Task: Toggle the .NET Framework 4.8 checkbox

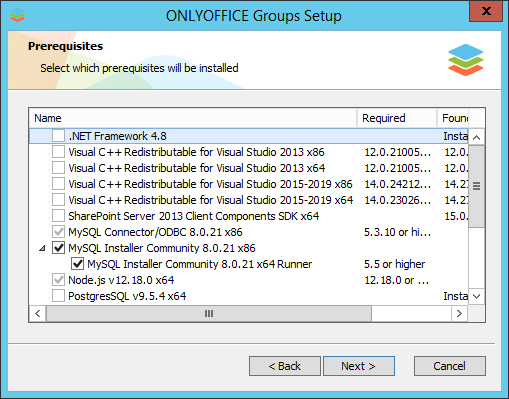Action: coord(58,136)
